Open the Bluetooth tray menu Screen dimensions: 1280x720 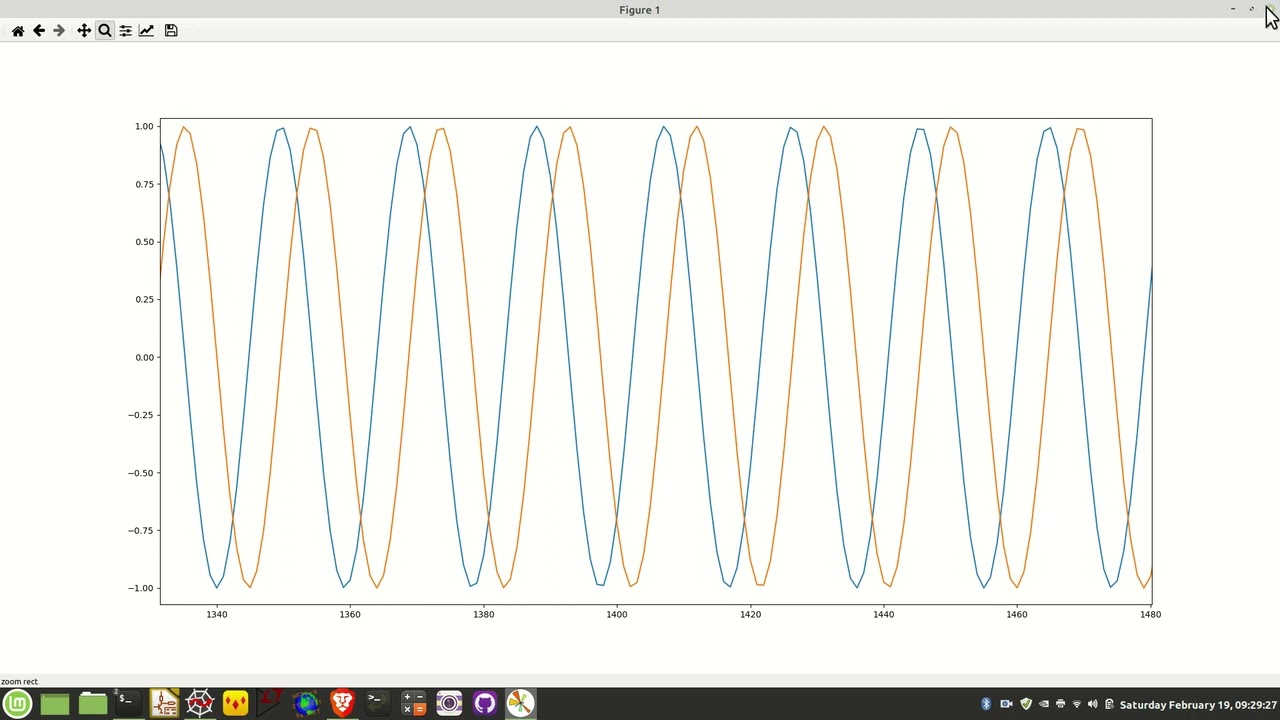[x=986, y=704]
